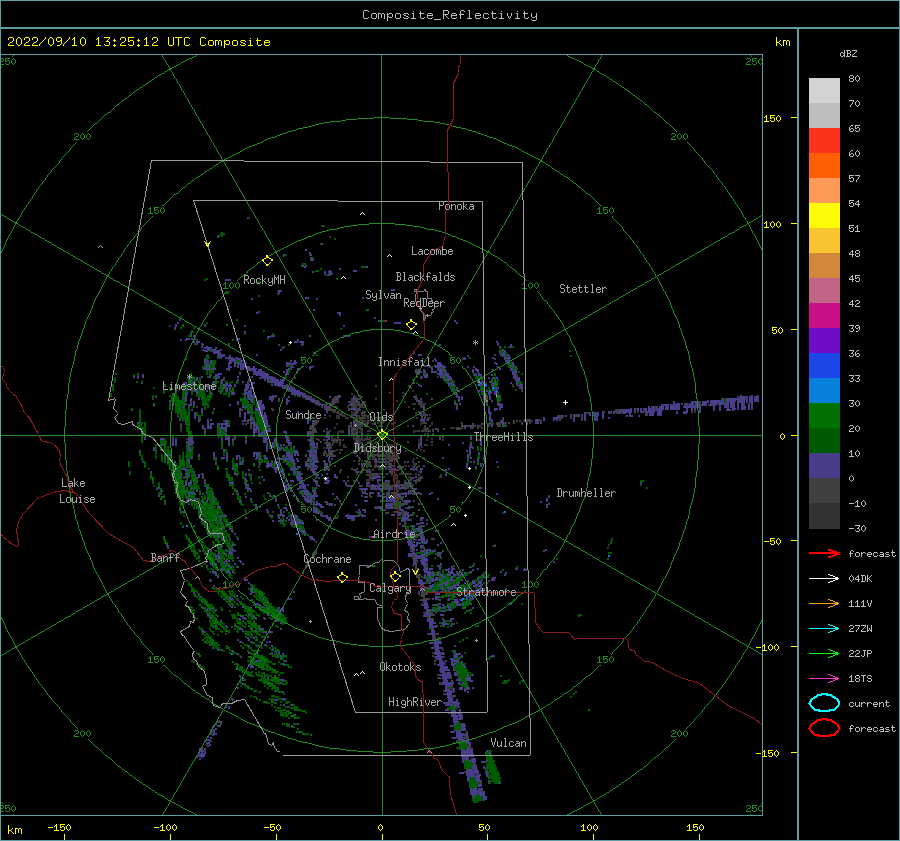The width and height of the screenshot is (900, 841).
Task: Click the Composite_Reflectivity title
Action: [x=450, y=15]
